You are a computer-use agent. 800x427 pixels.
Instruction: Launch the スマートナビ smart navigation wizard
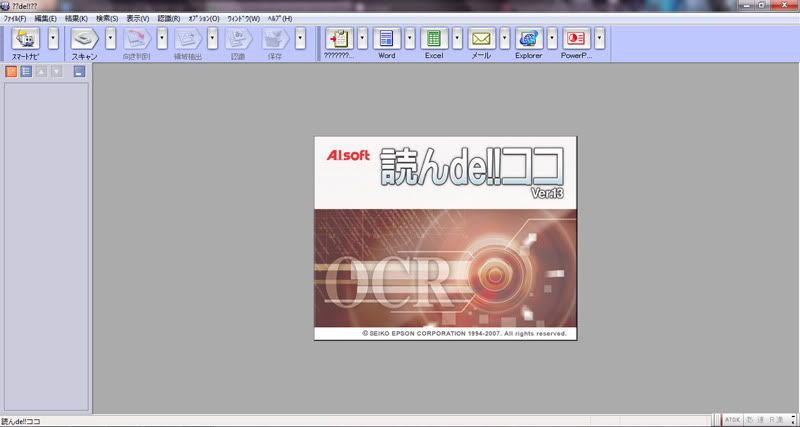[x=26, y=39]
